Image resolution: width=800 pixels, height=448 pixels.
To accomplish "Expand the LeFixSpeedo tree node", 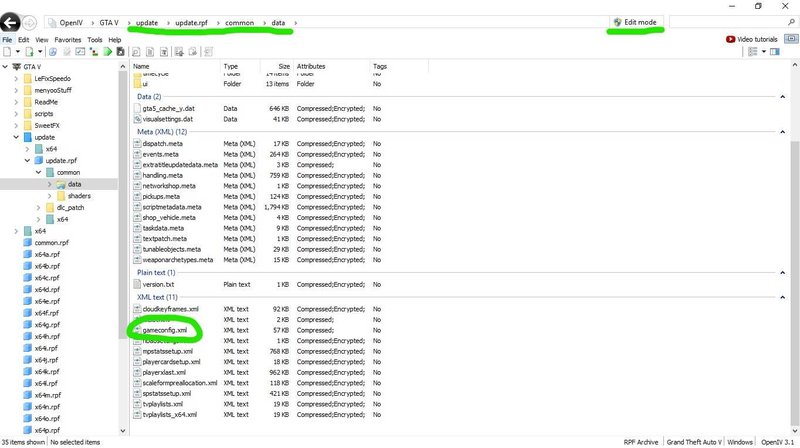I will point(16,79).
